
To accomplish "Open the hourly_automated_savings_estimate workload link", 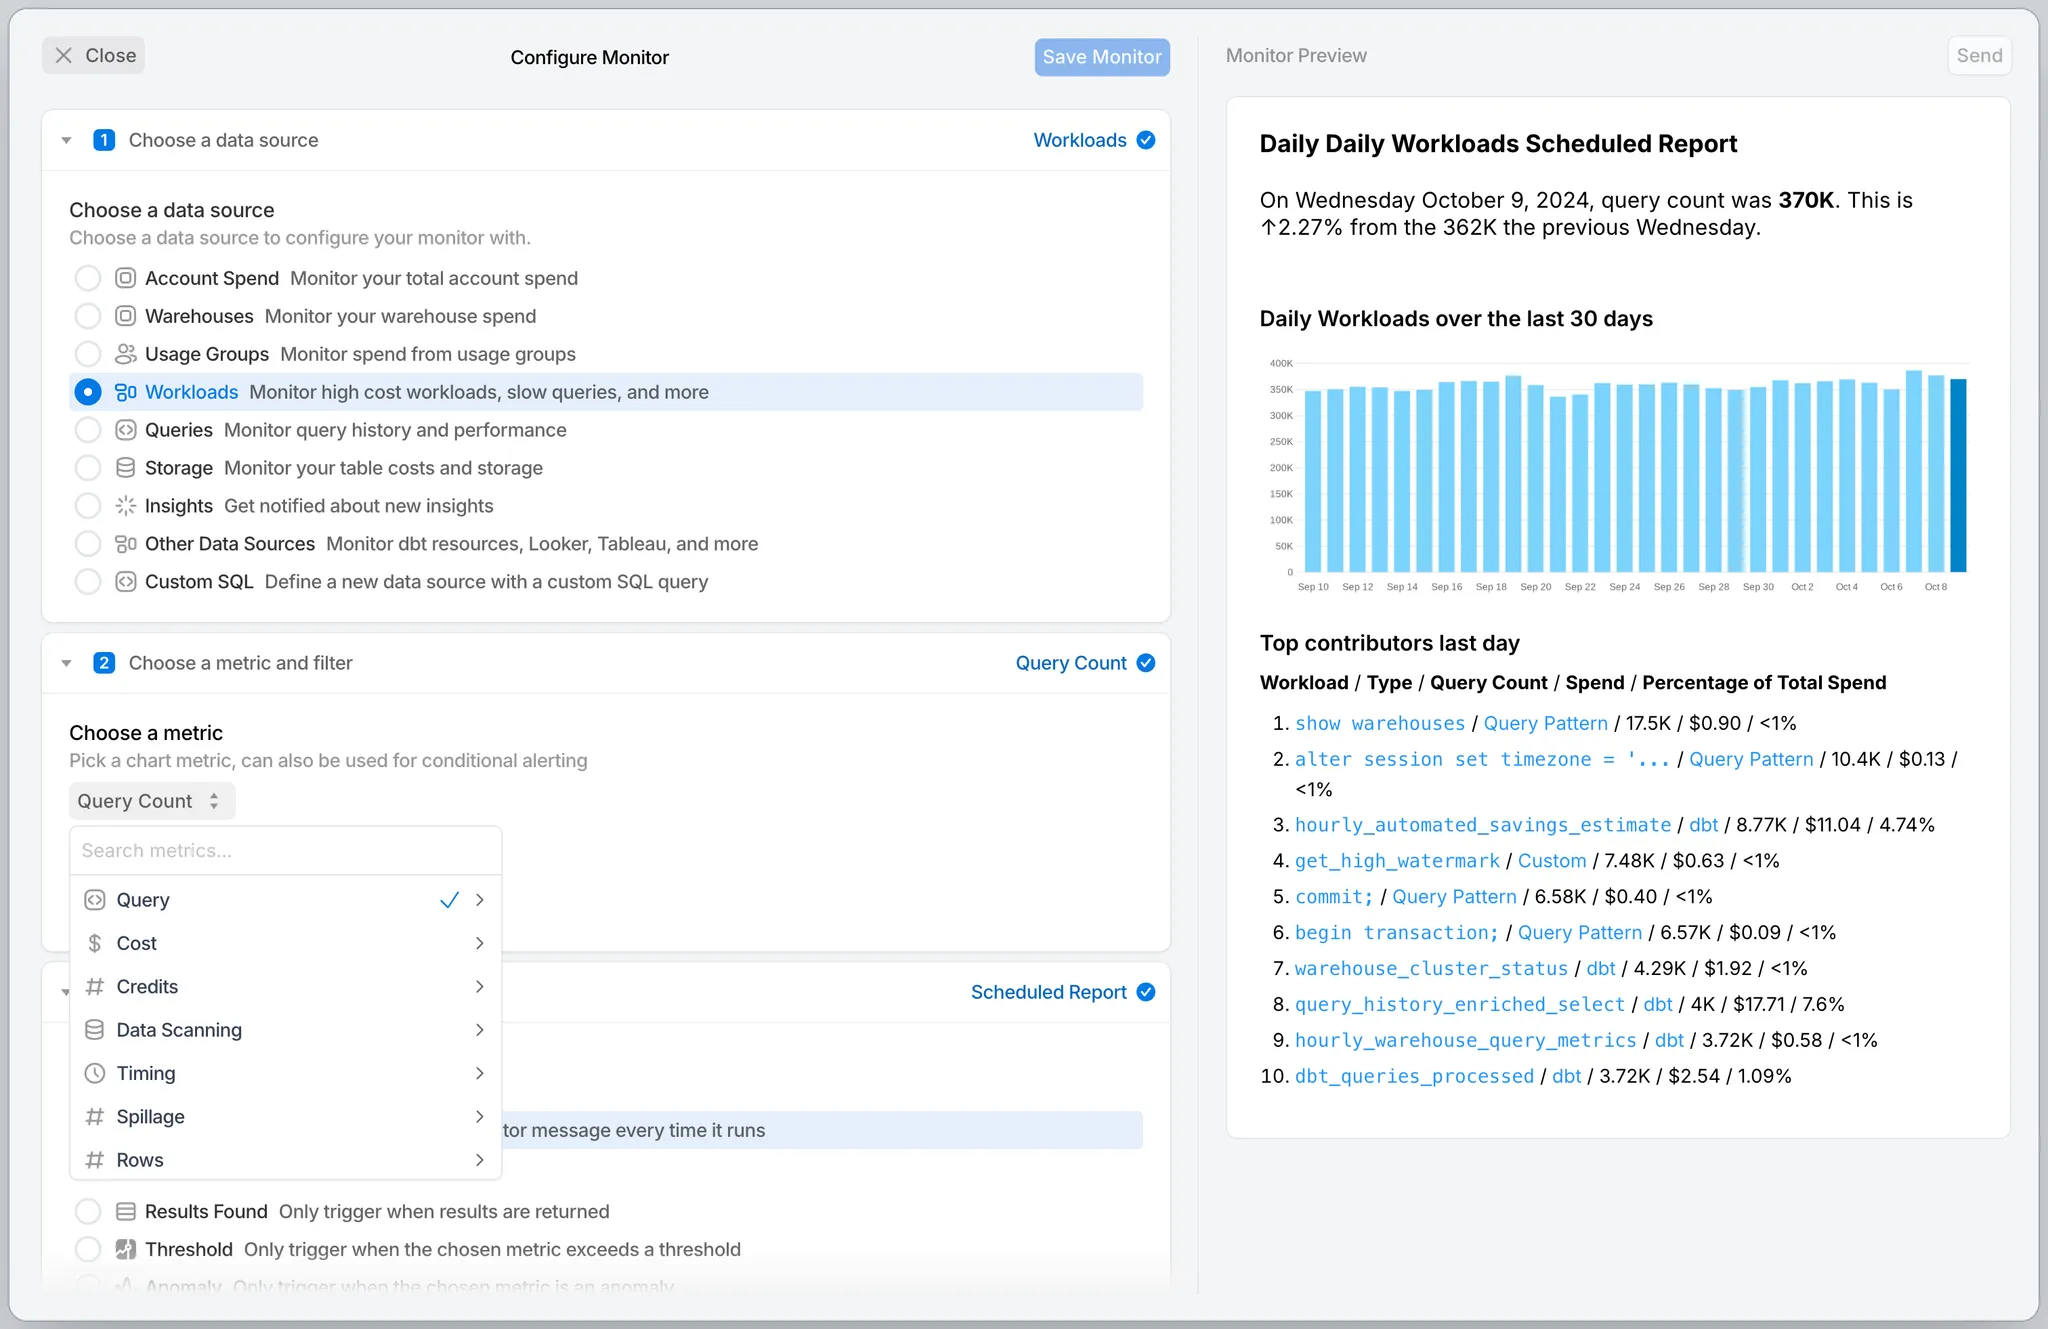I will point(1483,825).
